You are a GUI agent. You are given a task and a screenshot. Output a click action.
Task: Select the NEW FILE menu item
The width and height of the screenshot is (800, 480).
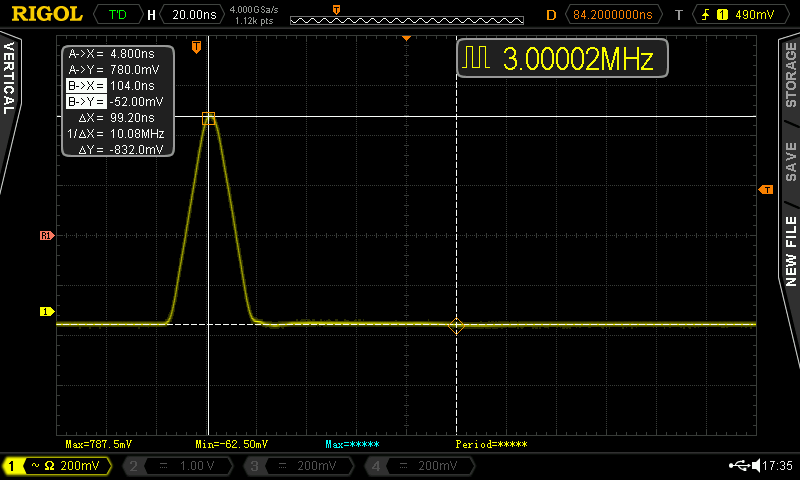[x=790, y=250]
